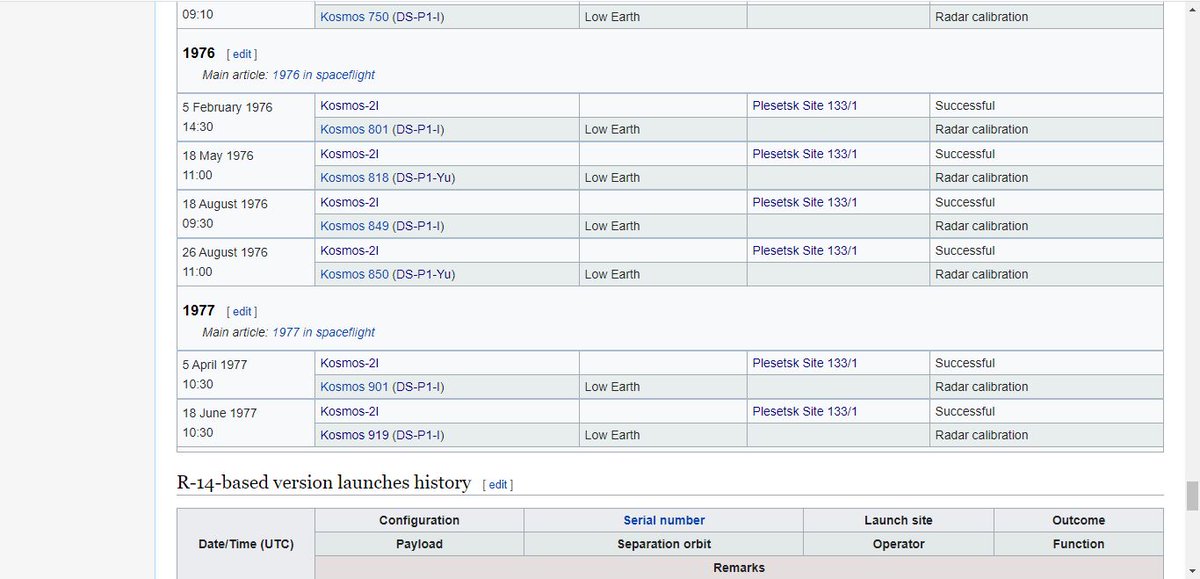The image size is (1200, 579).
Task: Select the 18 June 1977 date cell
Action: pos(246,423)
